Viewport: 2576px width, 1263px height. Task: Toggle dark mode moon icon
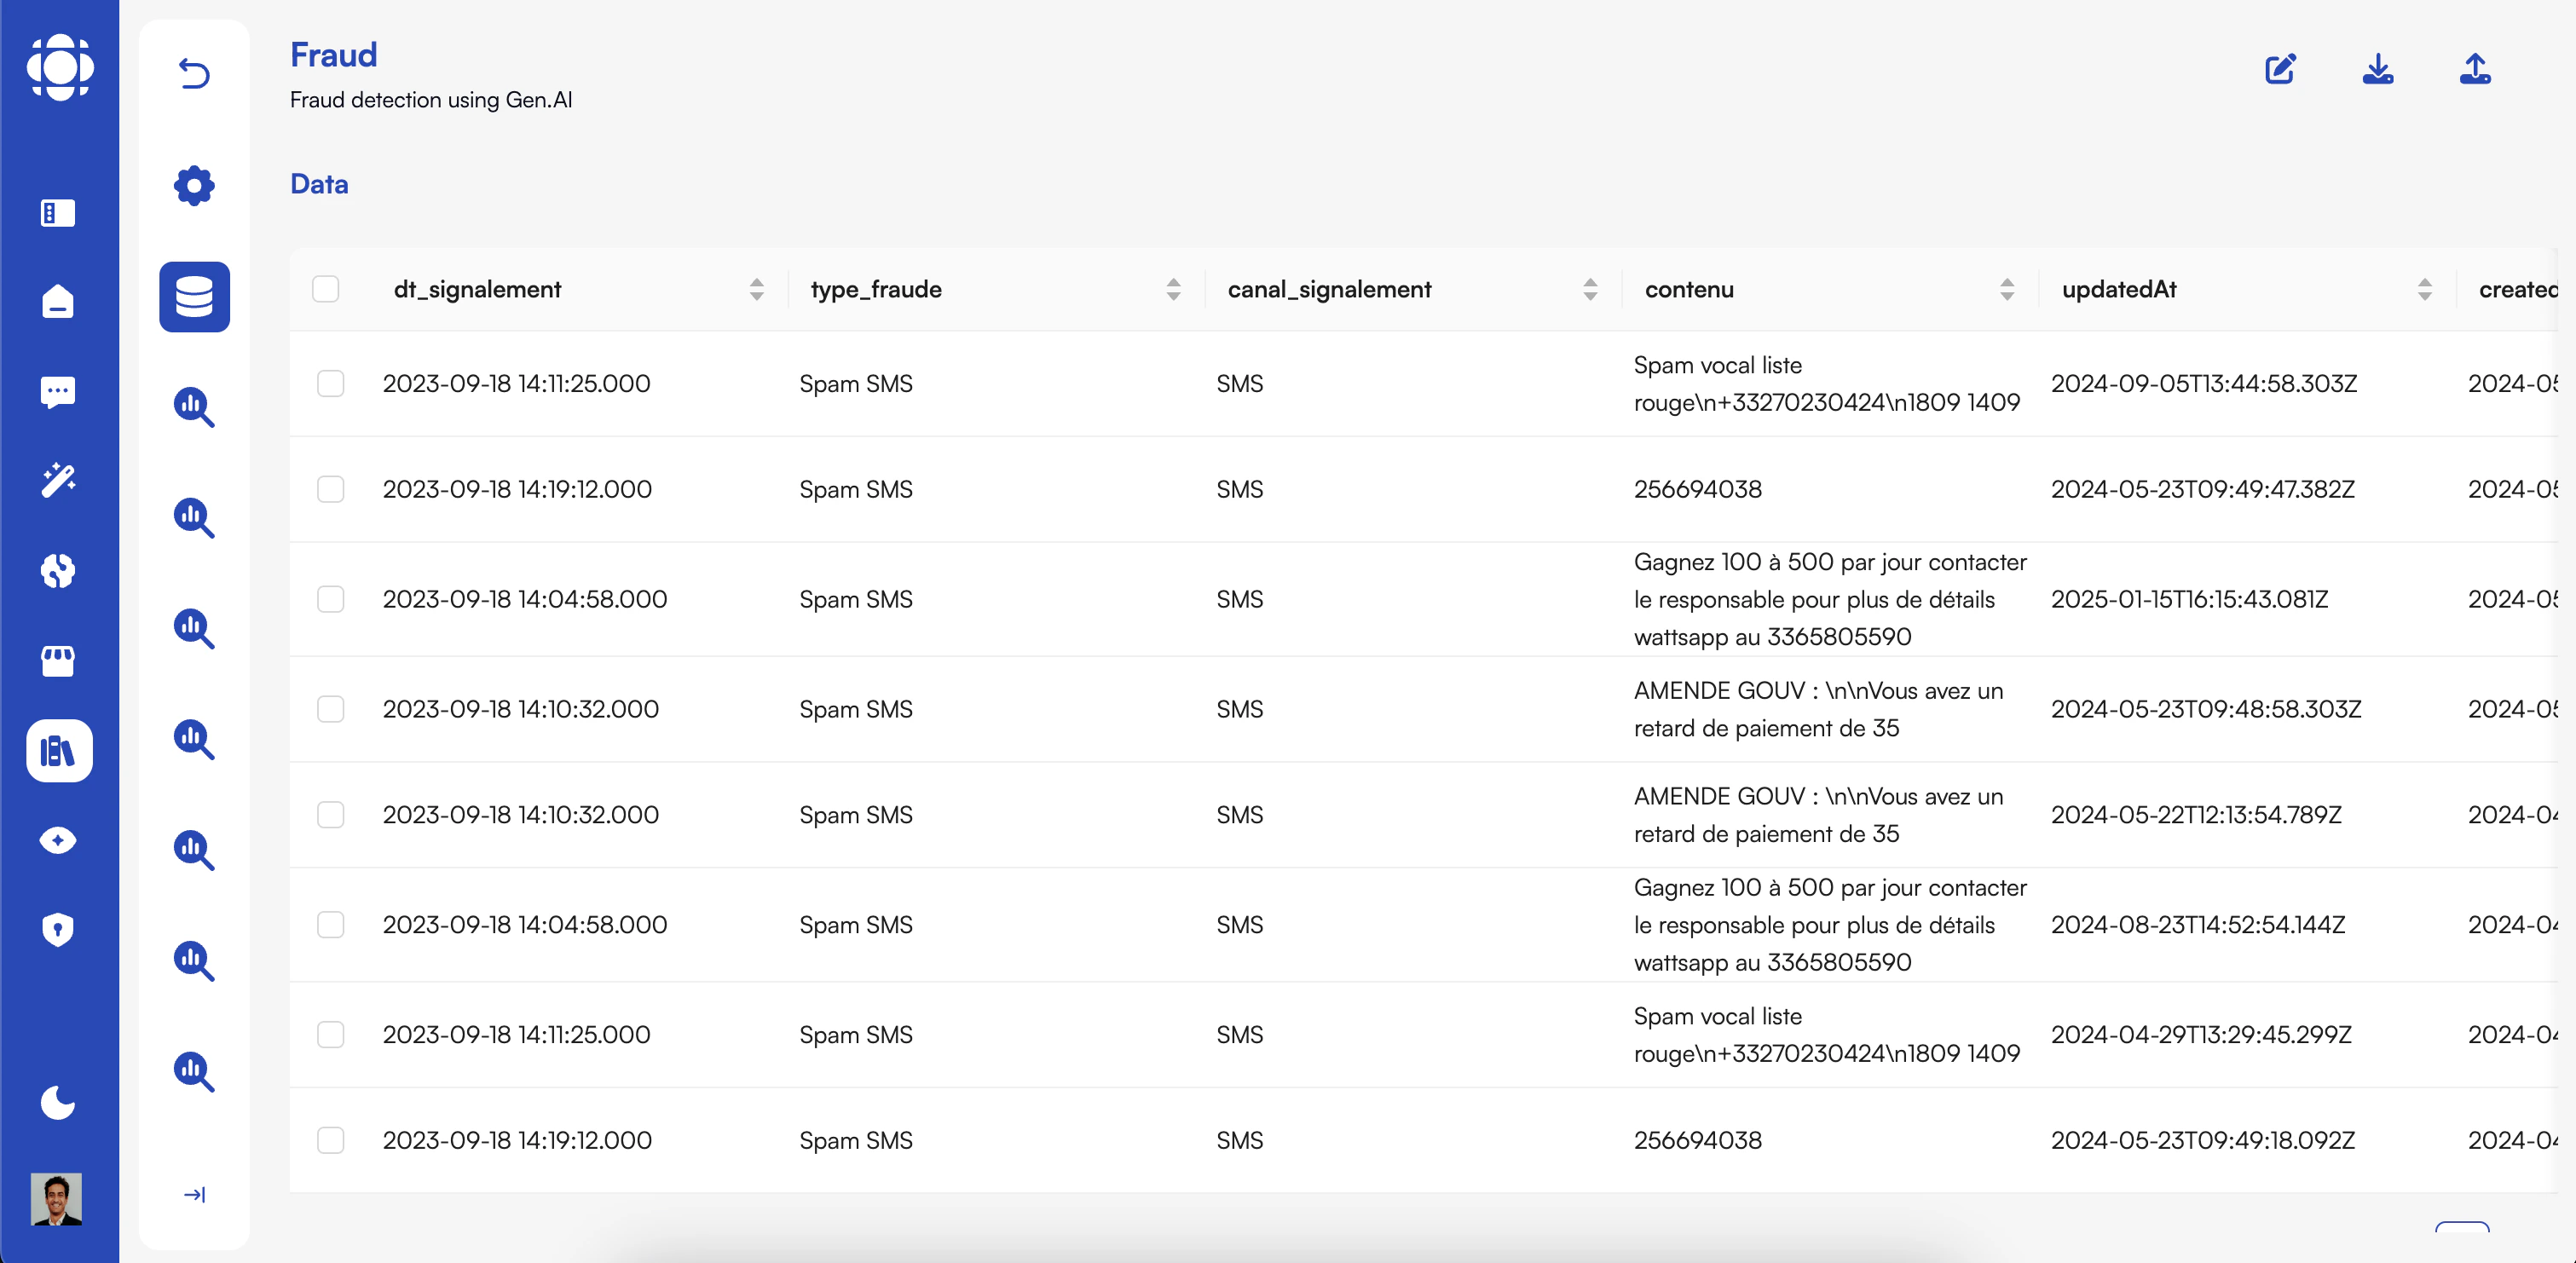(58, 1102)
